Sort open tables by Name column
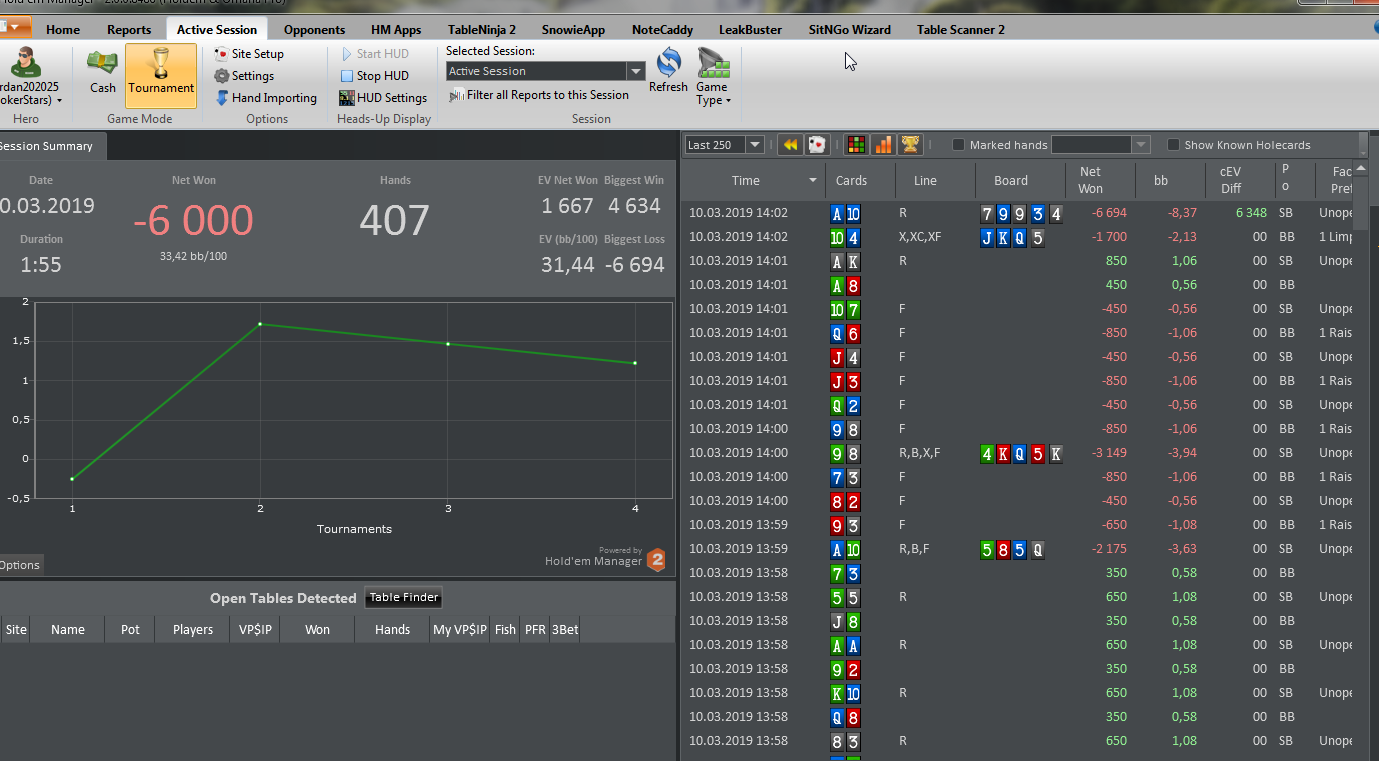The height and width of the screenshot is (761, 1379). [68, 630]
